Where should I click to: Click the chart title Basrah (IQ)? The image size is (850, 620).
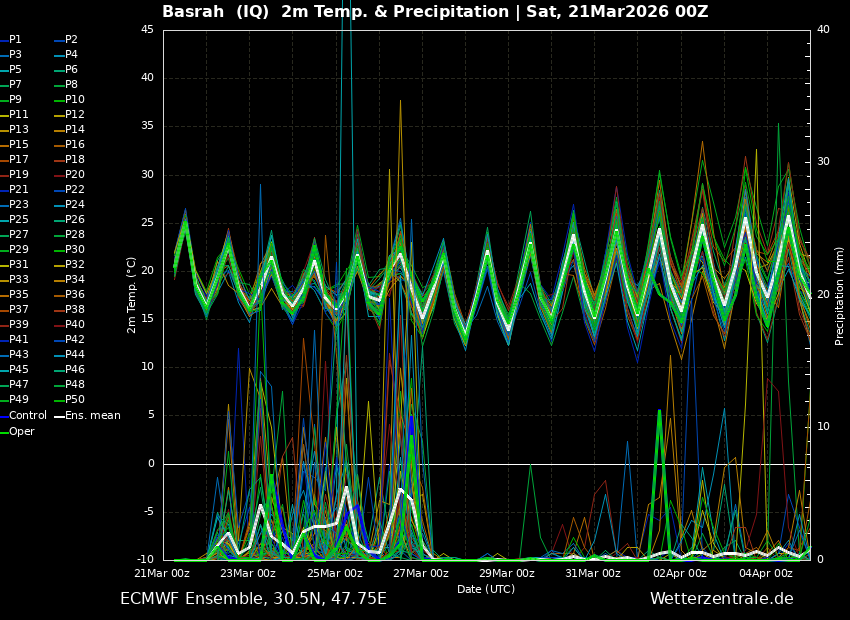217,12
